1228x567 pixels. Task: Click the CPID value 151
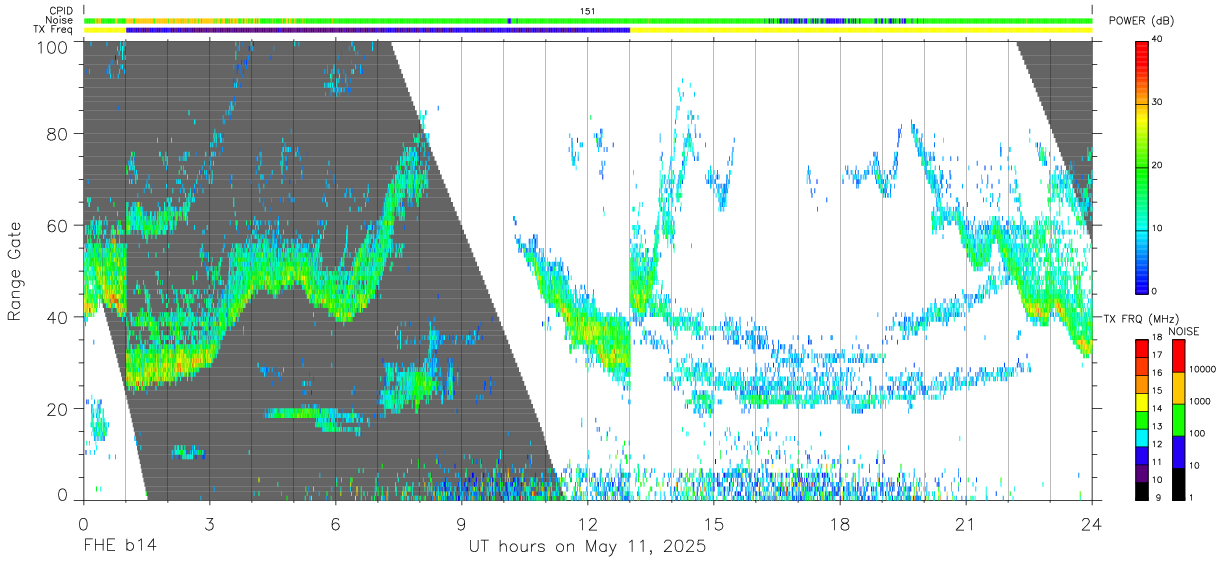tap(588, 11)
